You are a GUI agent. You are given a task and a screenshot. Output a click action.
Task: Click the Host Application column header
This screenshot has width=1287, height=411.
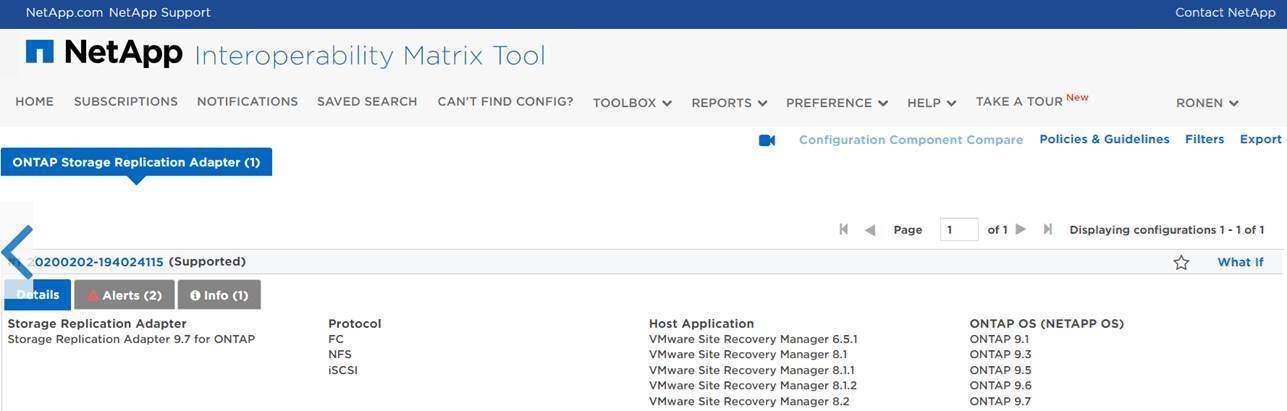pyautogui.click(x=701, y=324)
